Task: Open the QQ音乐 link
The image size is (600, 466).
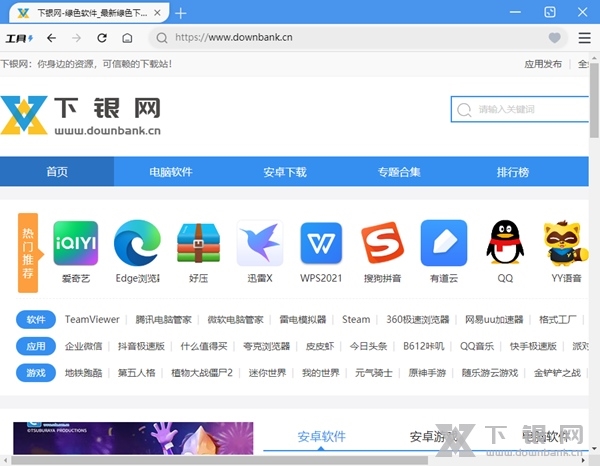Action: pyautogui.click(x=477, y=346)
